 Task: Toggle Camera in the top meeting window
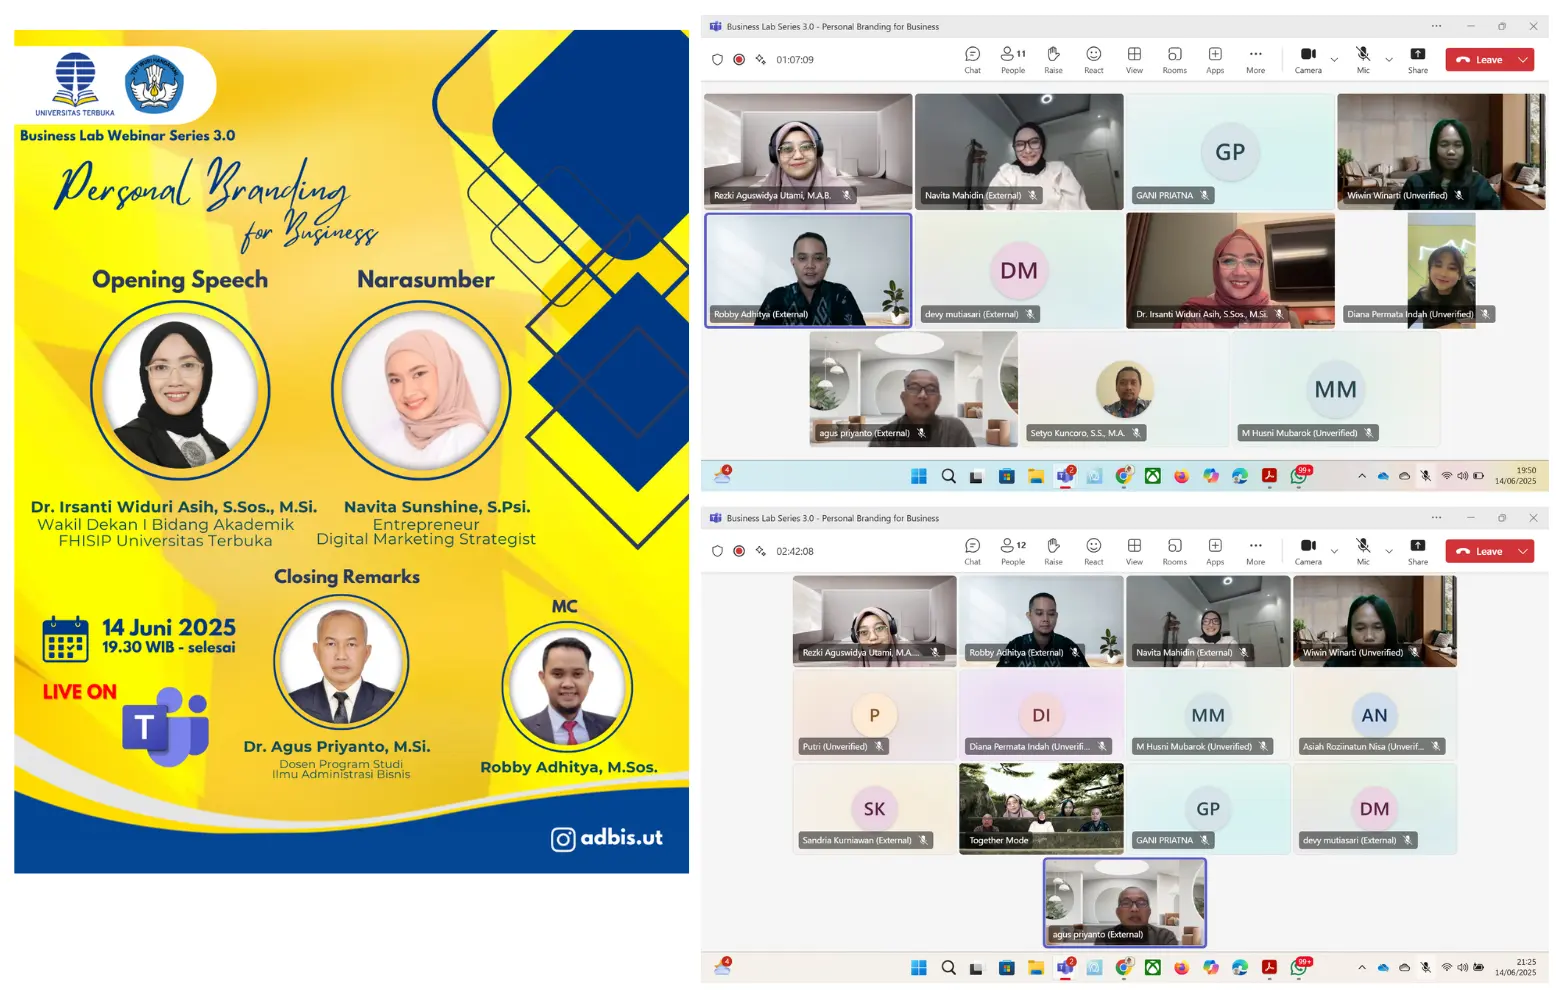[x=1308, y=59]
